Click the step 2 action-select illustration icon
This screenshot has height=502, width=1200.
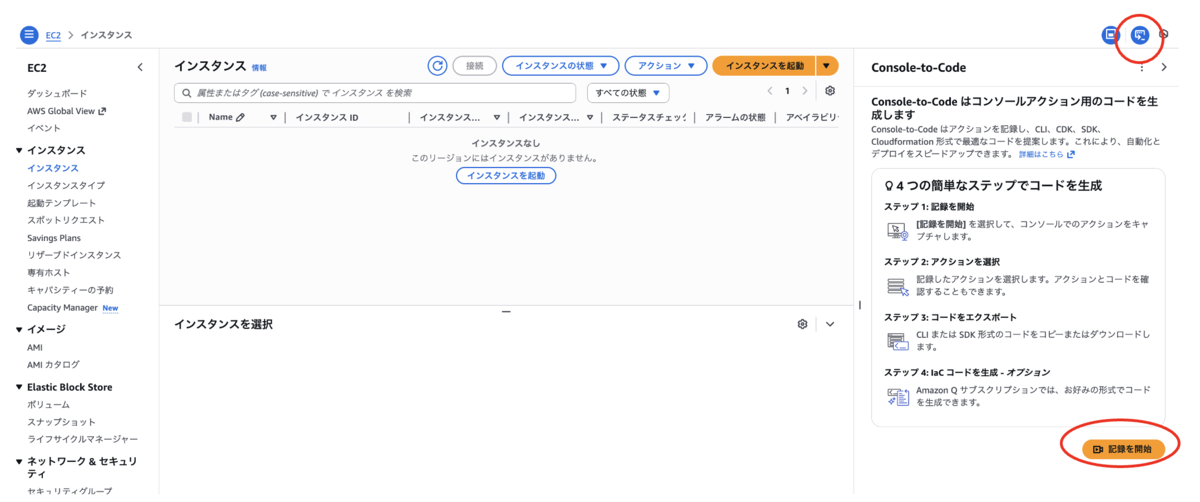[897, 286]
